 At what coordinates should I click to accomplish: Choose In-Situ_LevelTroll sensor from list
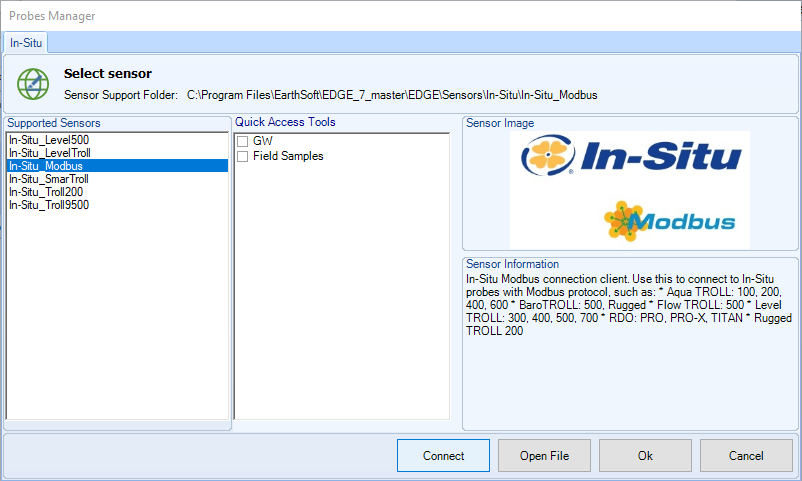(x=55, y=153)
